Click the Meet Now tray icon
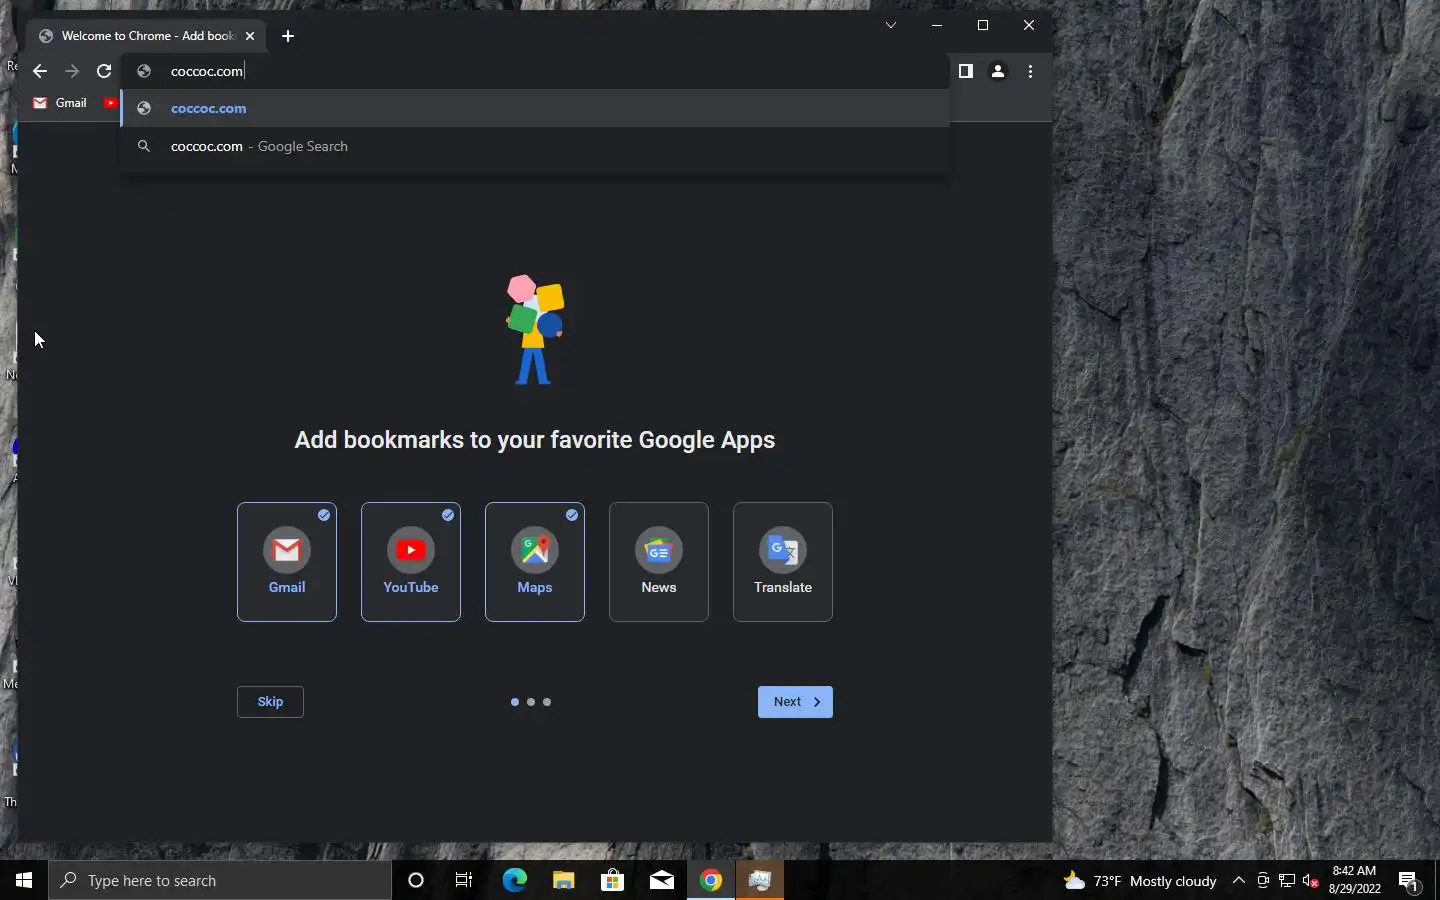1440x900 pixels. click(x=1263, y=881)
